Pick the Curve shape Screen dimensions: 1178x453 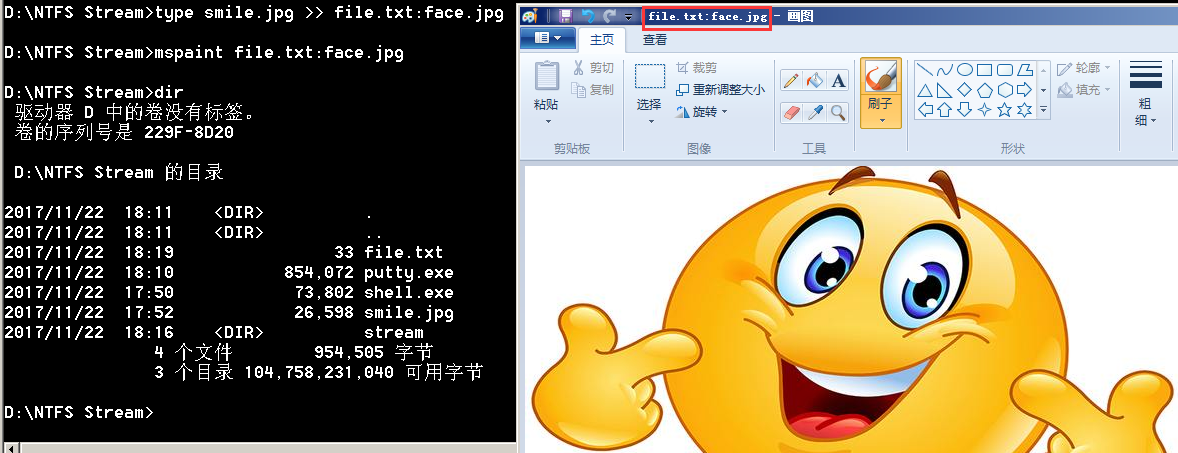[945, 70]
